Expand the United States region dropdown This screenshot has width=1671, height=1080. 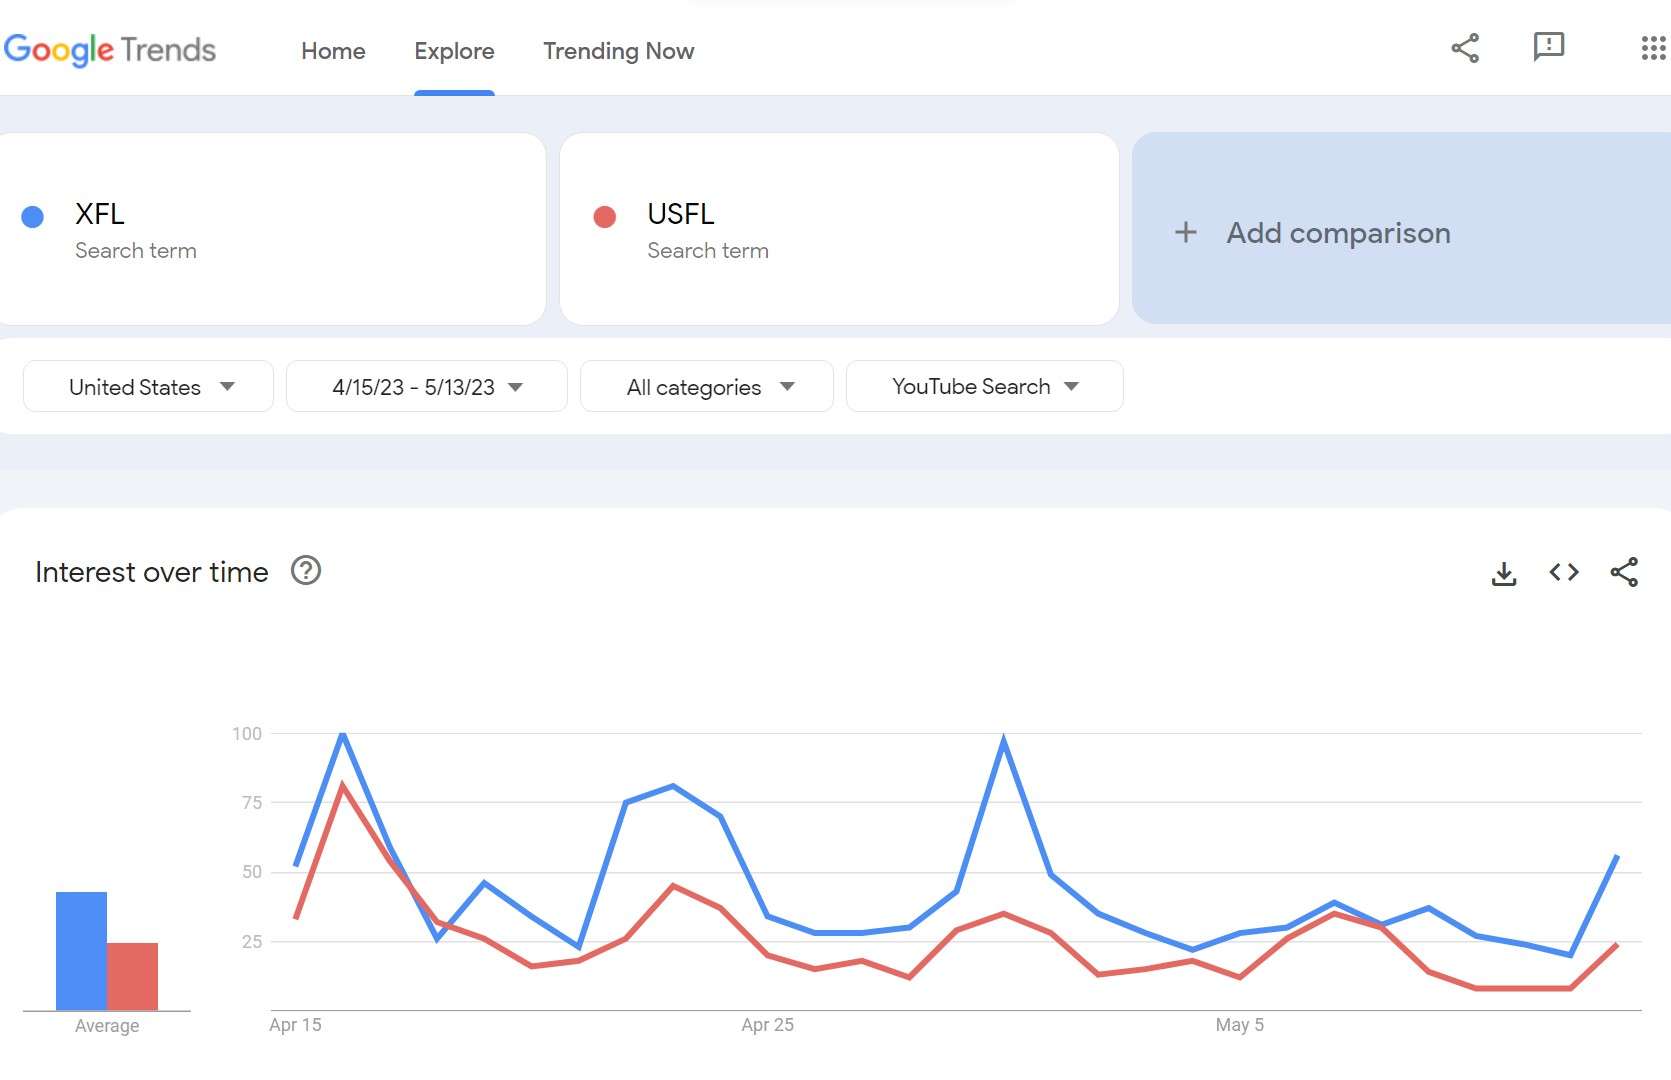click(x=148, y=387)
